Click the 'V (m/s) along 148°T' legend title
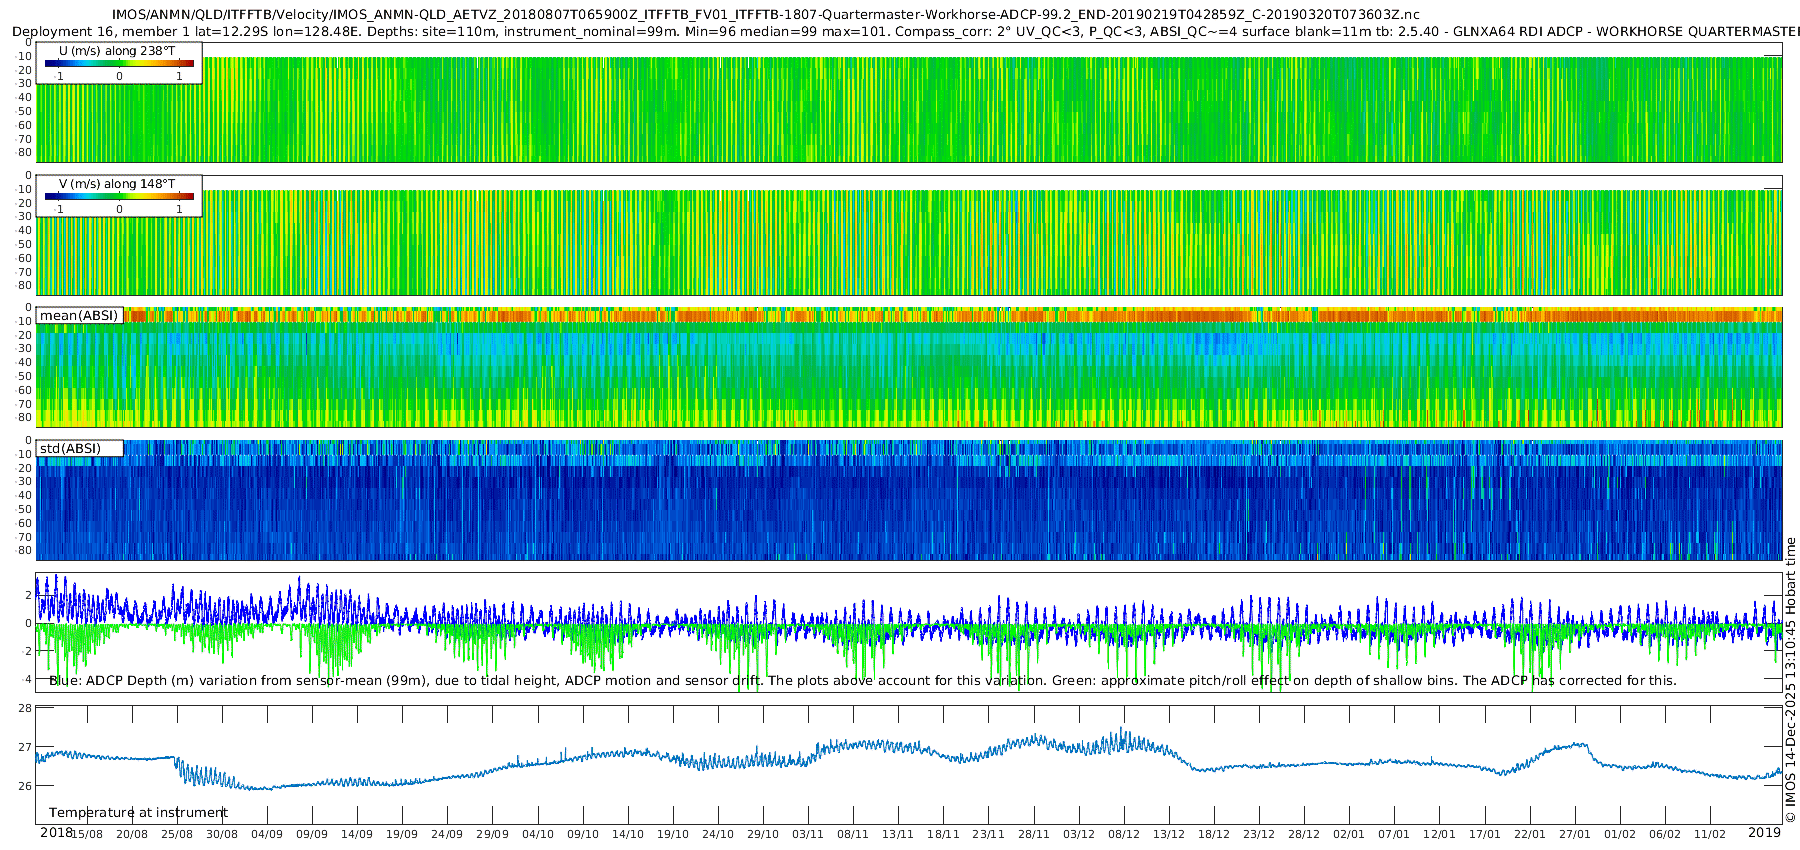This screenshot has width=1800, height=850. (117, 184)
